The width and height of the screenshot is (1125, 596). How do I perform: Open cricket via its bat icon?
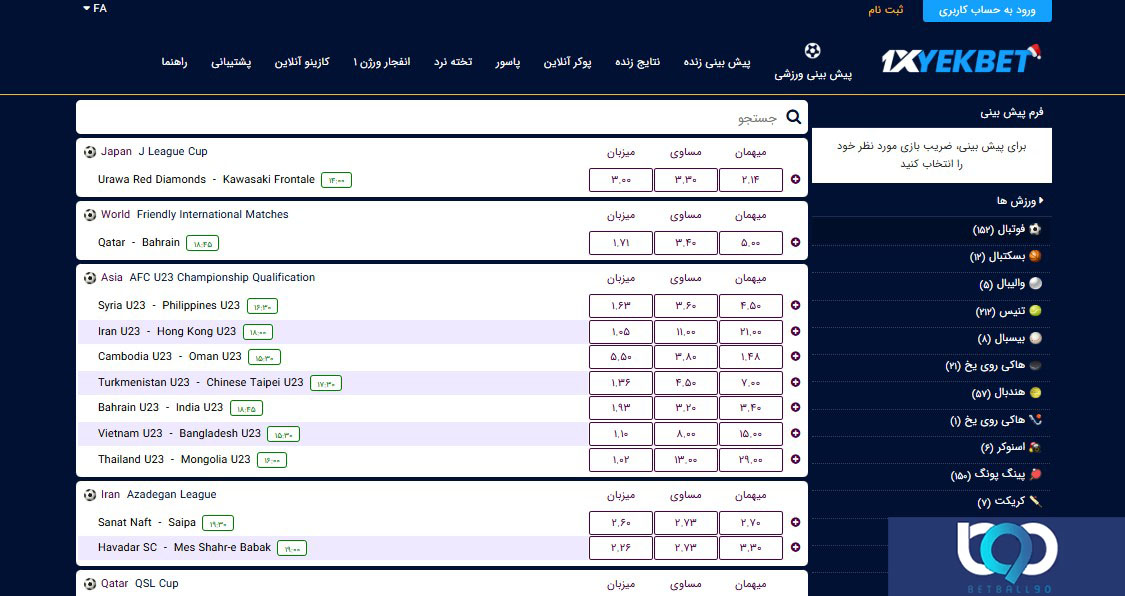[x=1035, y=501]
